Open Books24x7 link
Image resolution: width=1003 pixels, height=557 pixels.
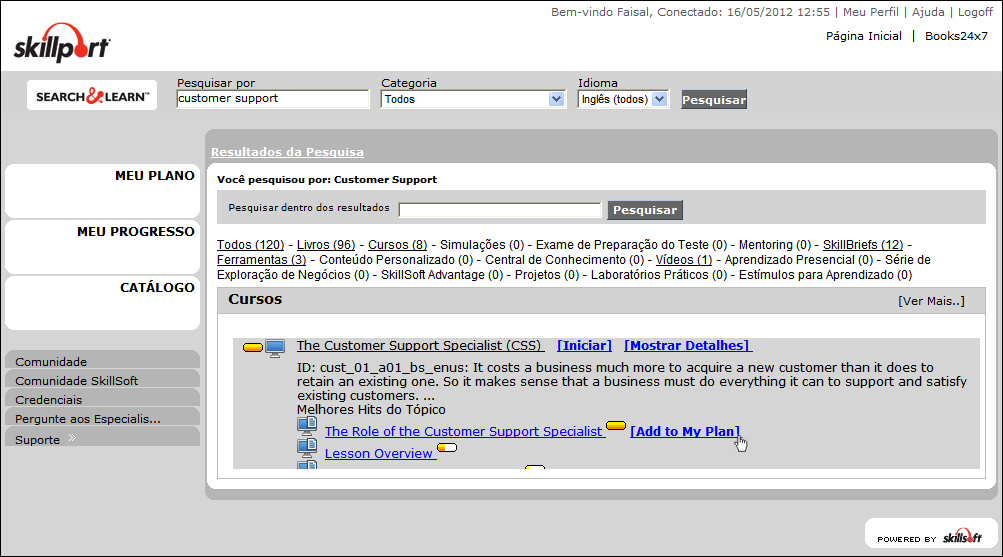[x=956, y=36]
